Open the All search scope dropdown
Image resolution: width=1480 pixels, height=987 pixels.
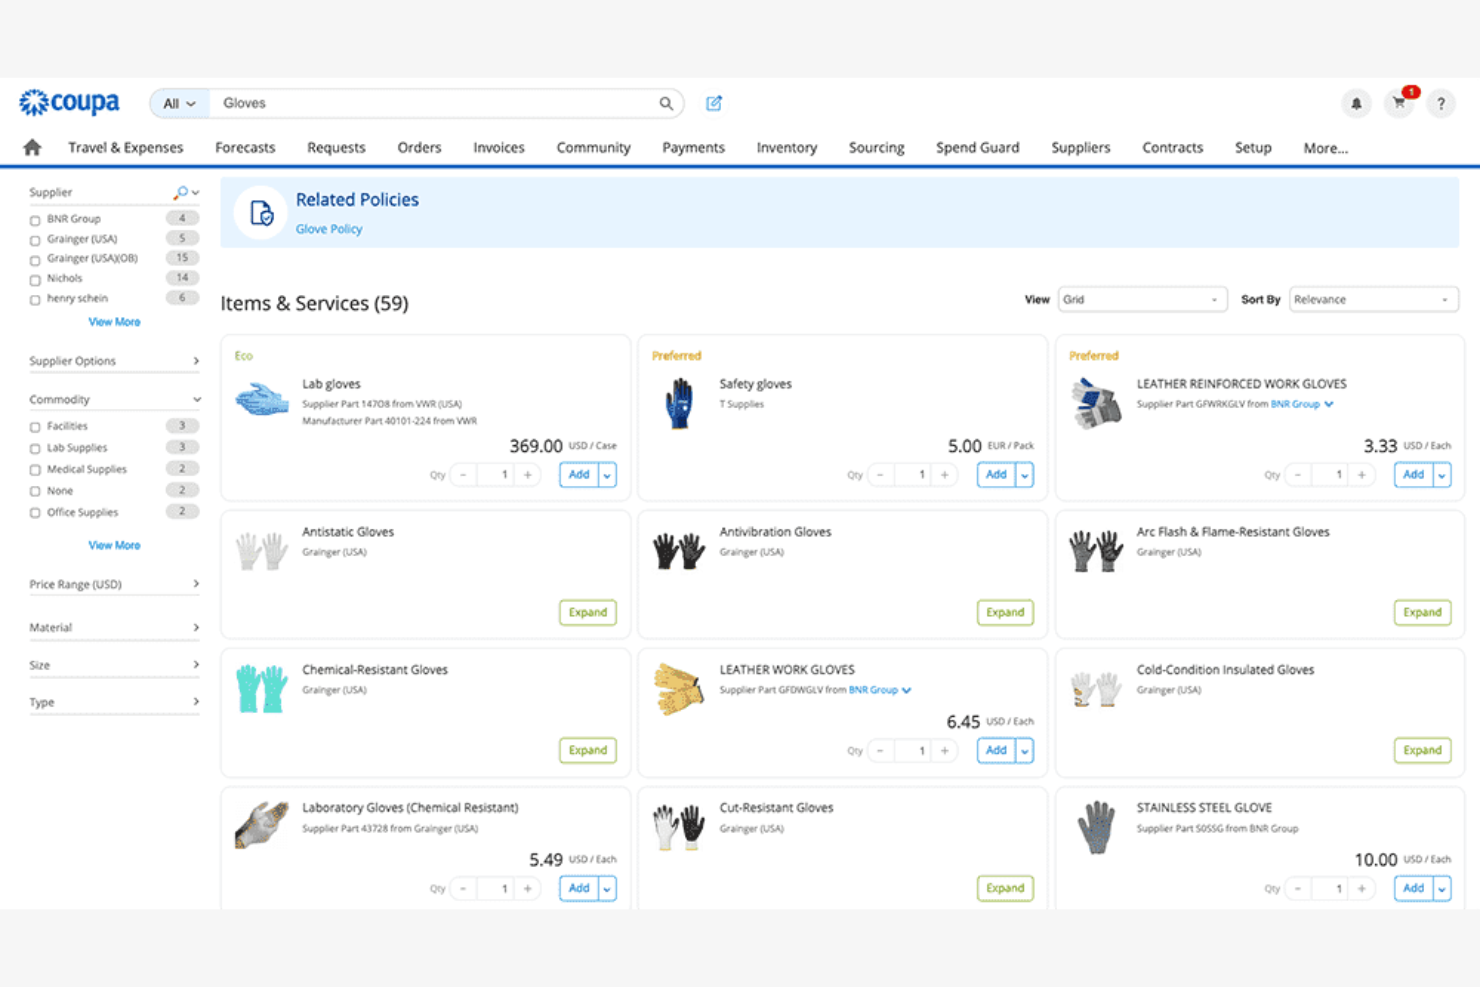click(x=179, y=103)
